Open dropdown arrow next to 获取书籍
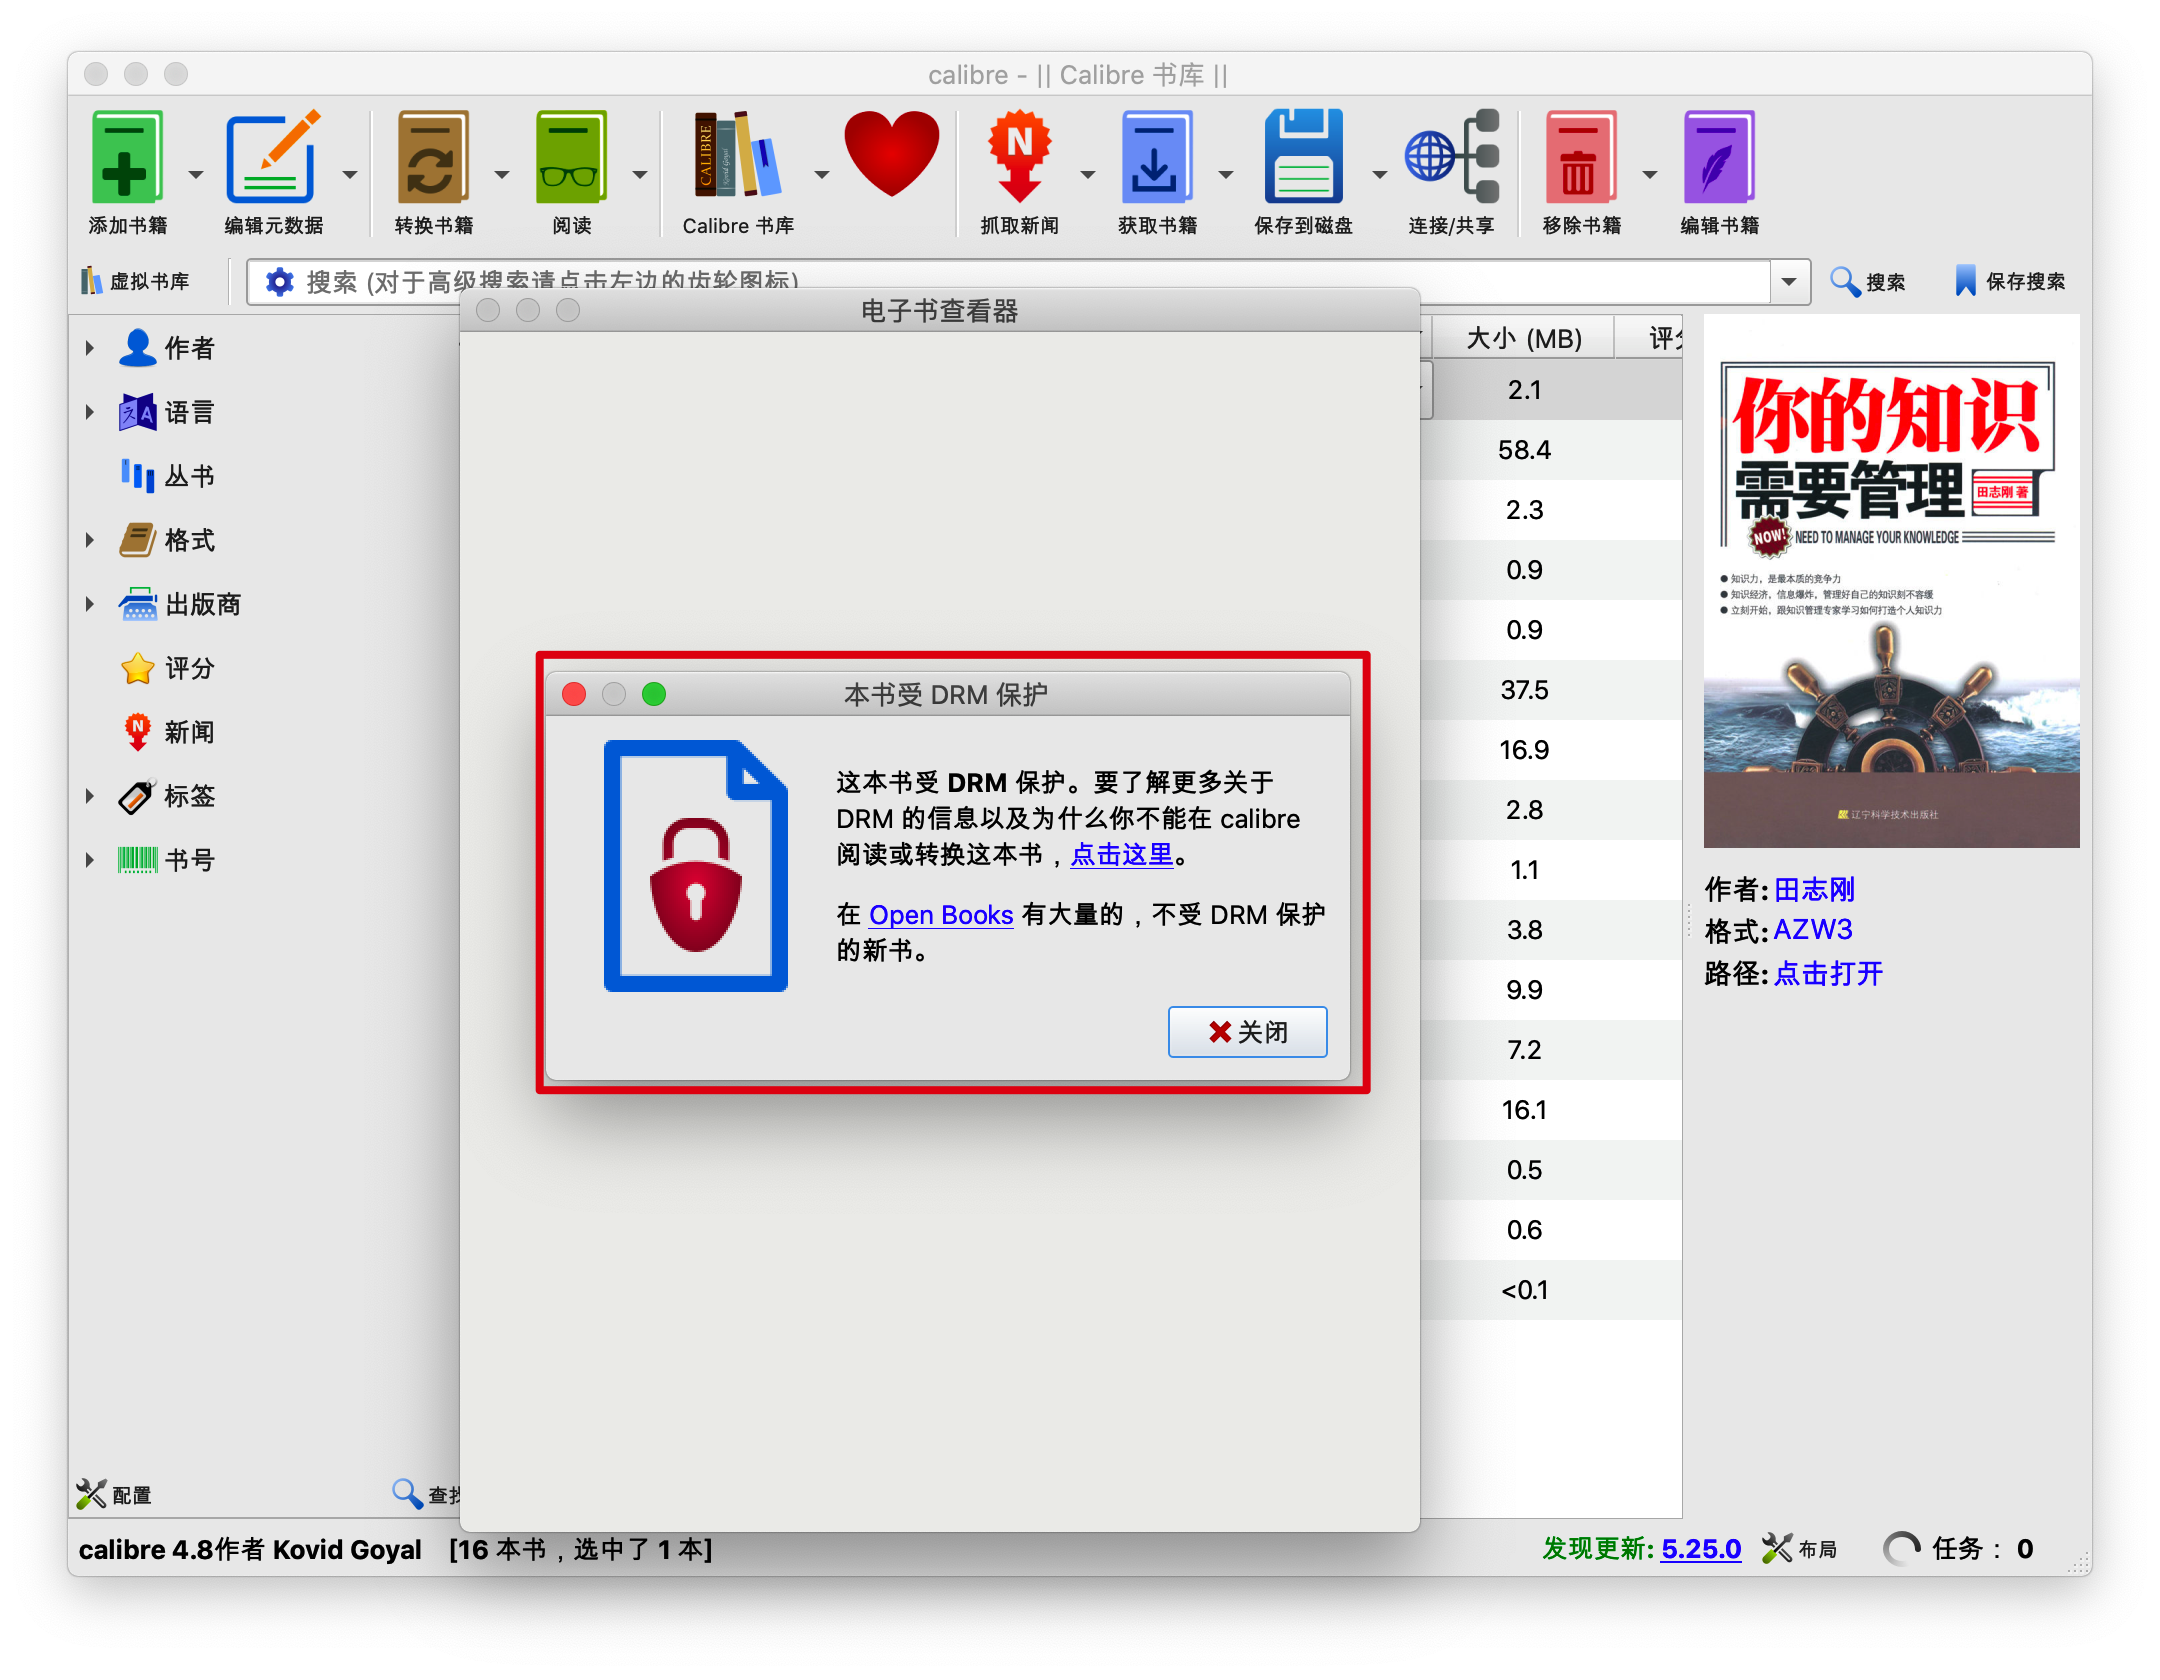The height and width of the screenshot is (1680, 2160). [1226, 175]
